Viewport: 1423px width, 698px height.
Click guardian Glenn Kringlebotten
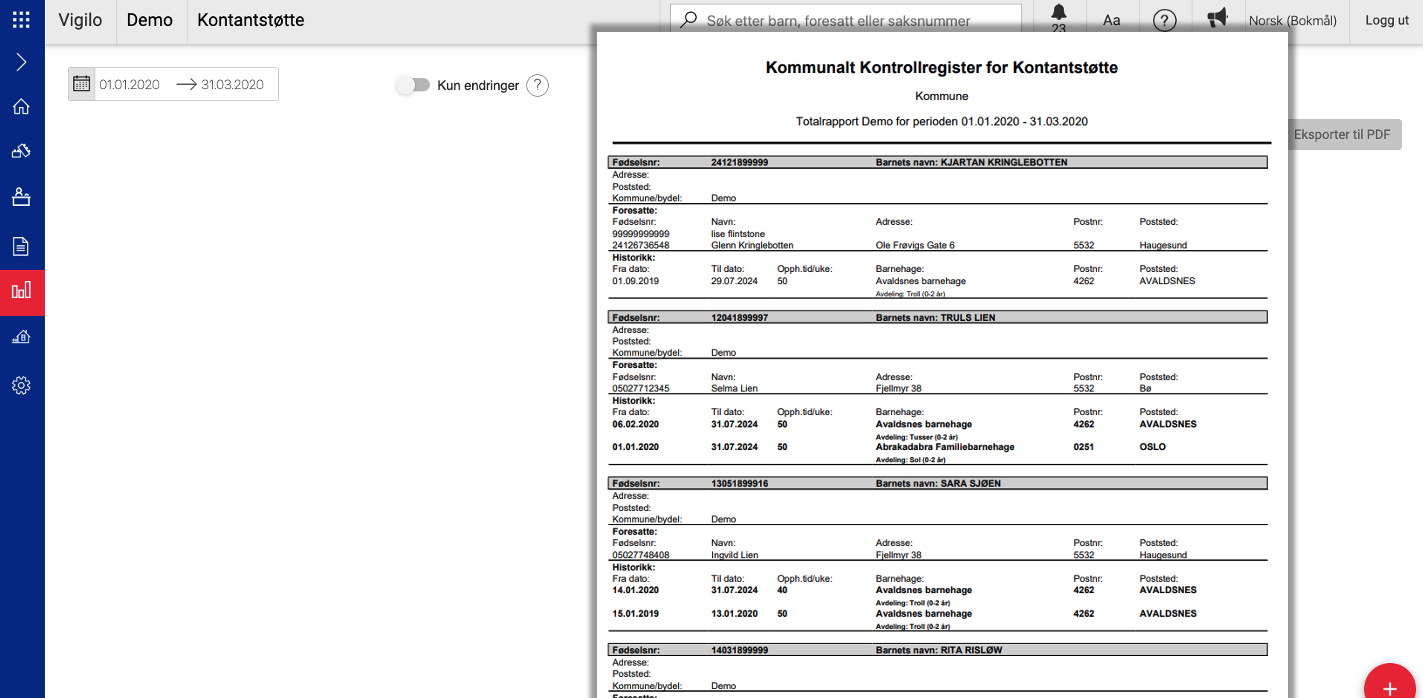coord(752,245)
